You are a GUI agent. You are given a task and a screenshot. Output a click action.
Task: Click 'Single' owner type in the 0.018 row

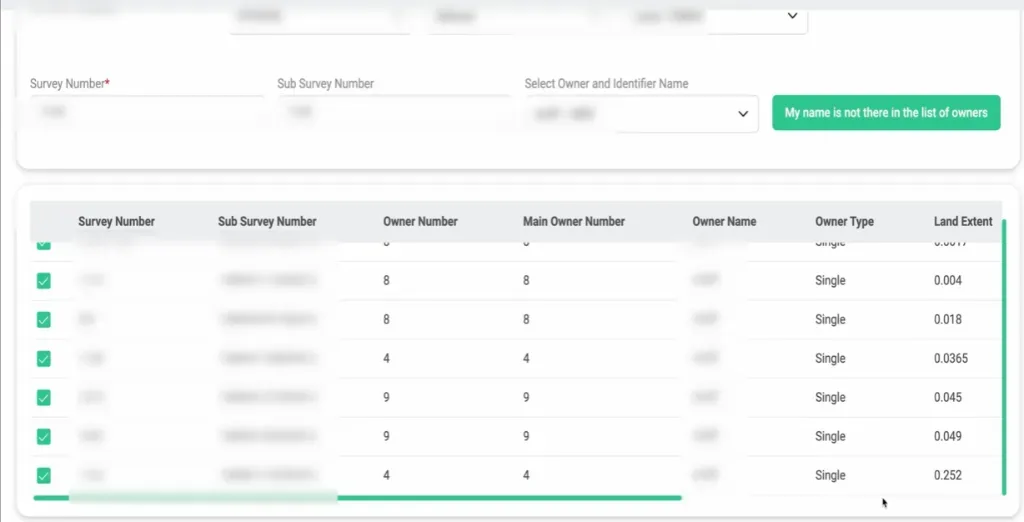[x=830, y=319]
